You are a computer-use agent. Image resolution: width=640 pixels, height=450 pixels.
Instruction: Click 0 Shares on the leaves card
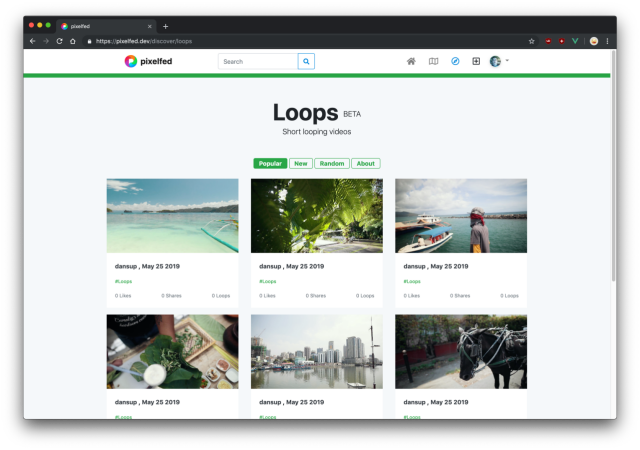coord(316,296)
